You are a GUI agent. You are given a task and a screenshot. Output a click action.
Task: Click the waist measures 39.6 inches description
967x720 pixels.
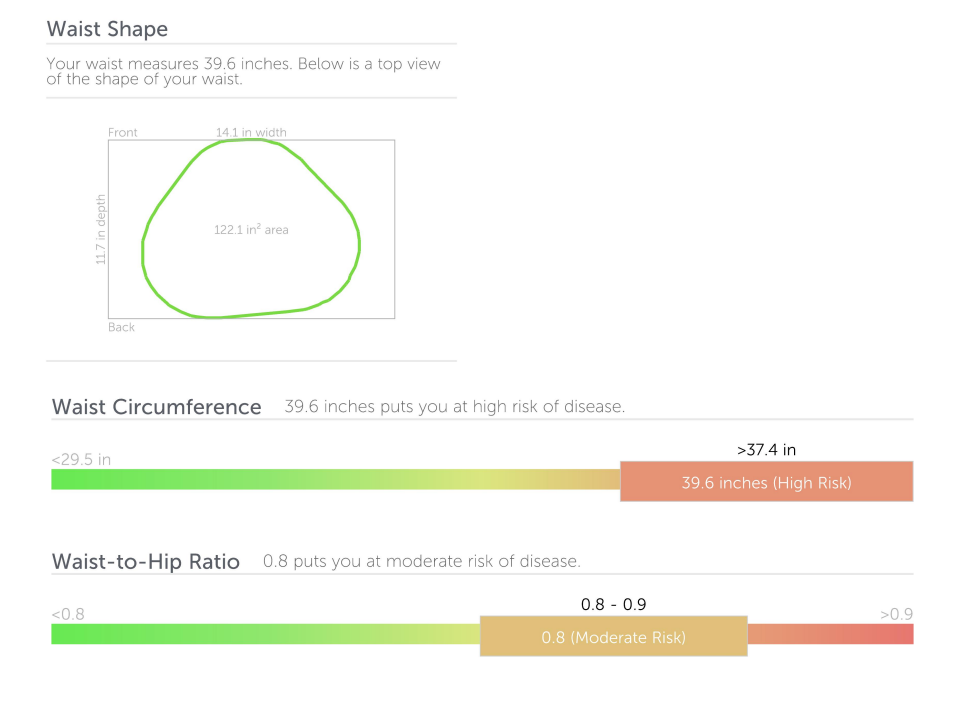coord(244,71)
